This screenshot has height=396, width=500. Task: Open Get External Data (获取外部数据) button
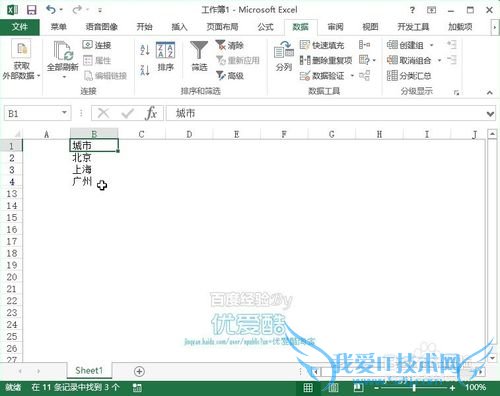pyautogui.click(x=21, y=60)
